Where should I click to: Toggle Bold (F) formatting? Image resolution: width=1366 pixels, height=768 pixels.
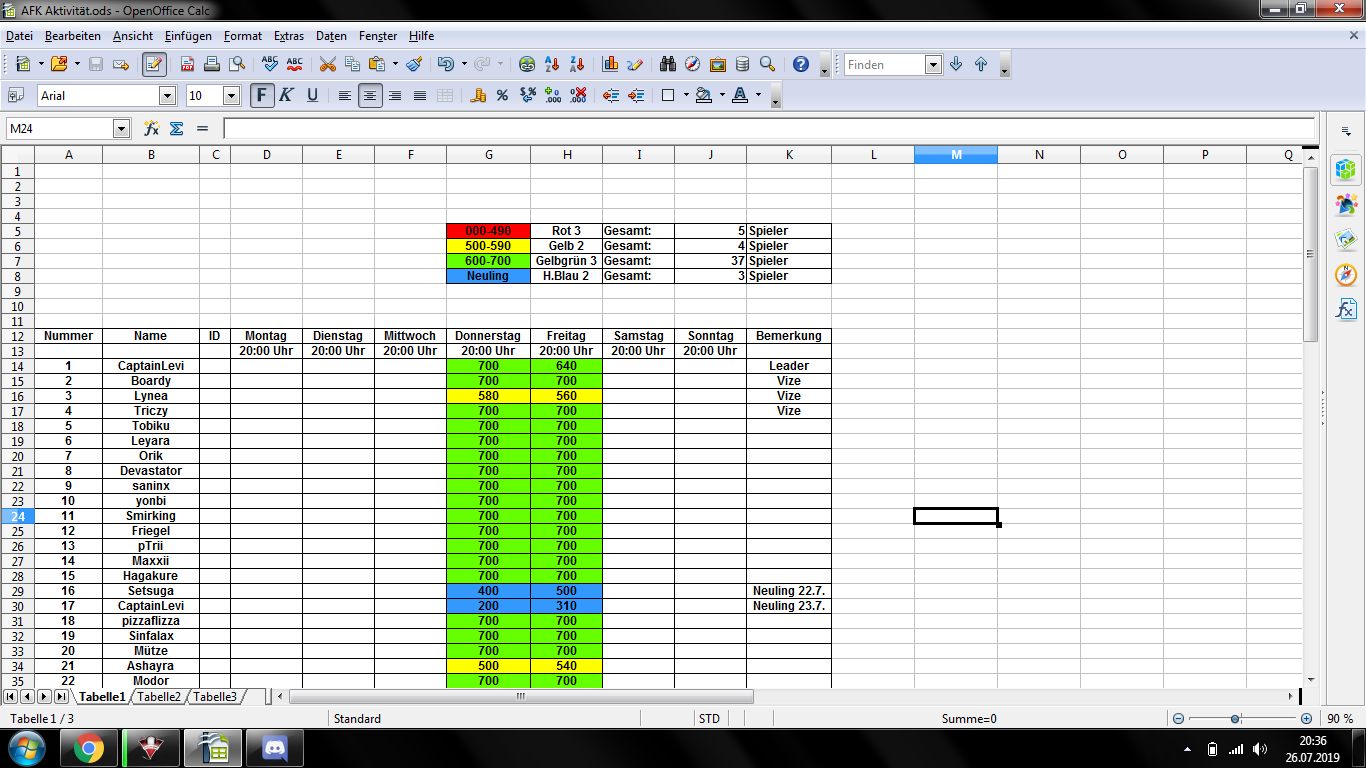(x=262, y=95)
